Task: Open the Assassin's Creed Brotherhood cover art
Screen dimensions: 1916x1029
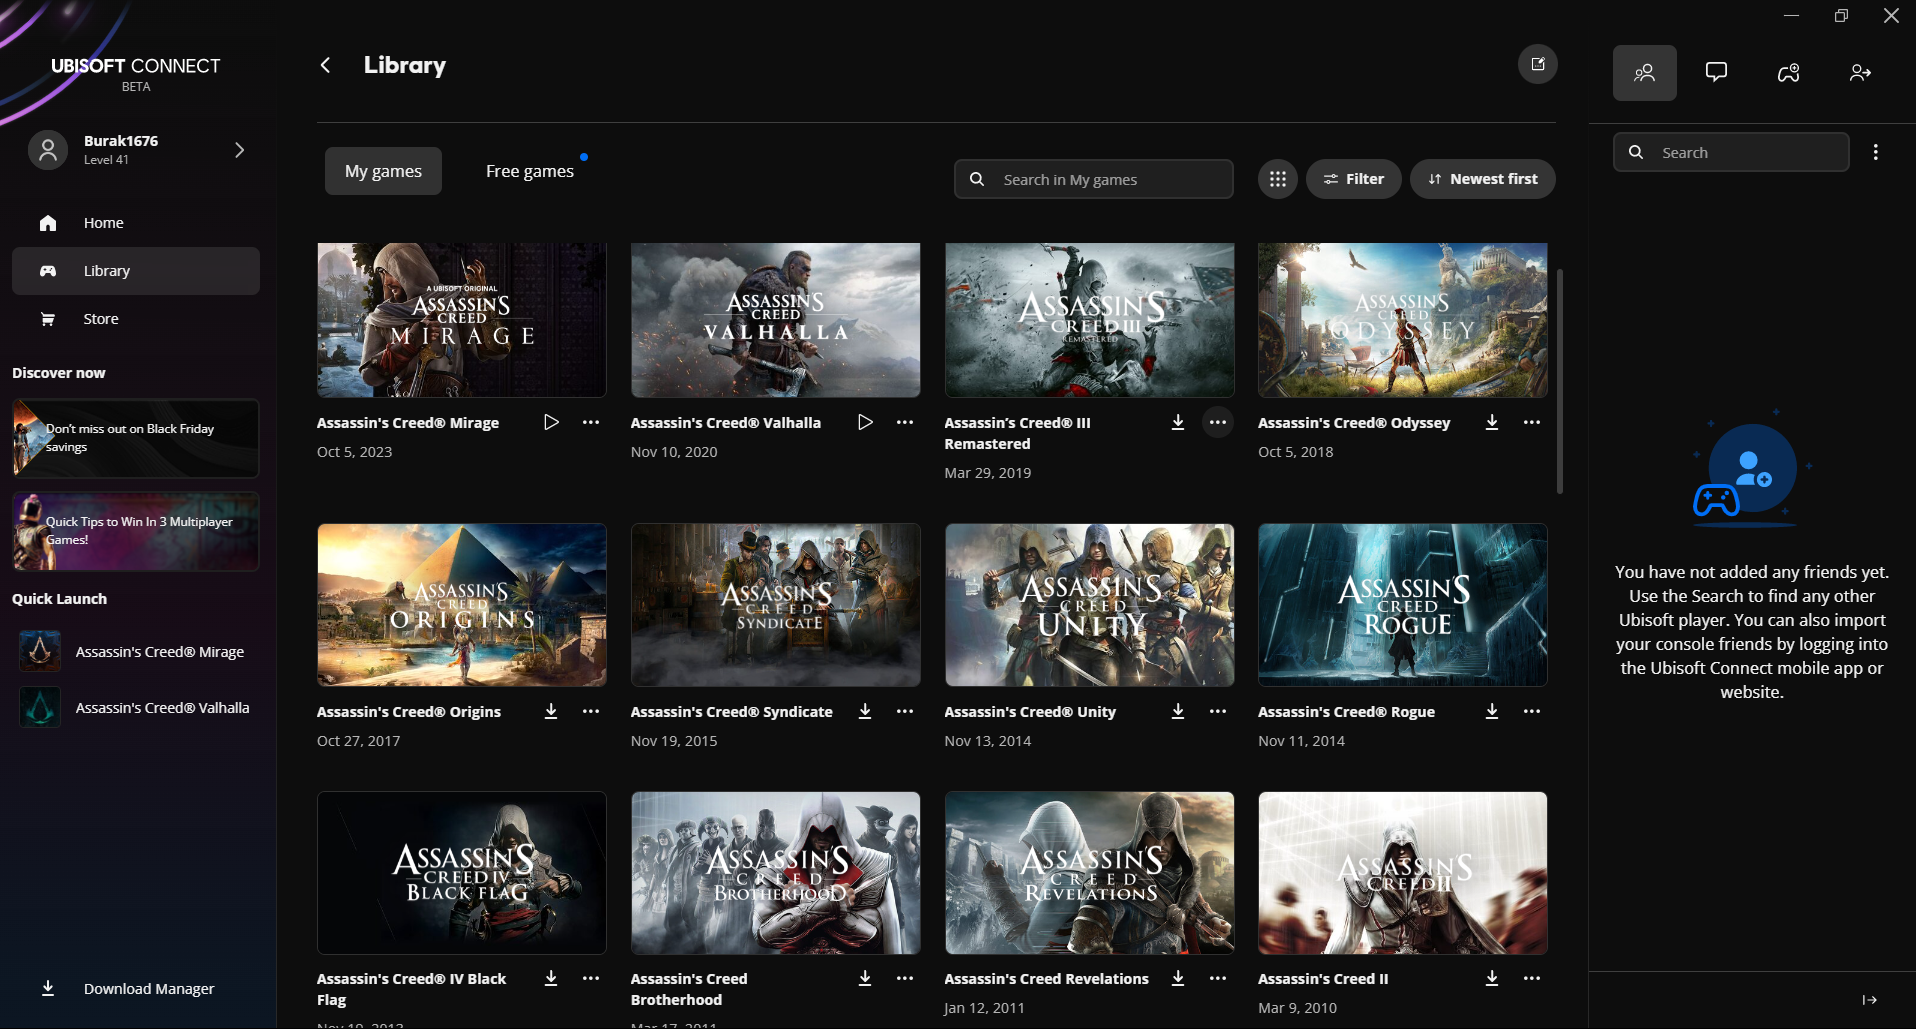Action: [776, 873]
